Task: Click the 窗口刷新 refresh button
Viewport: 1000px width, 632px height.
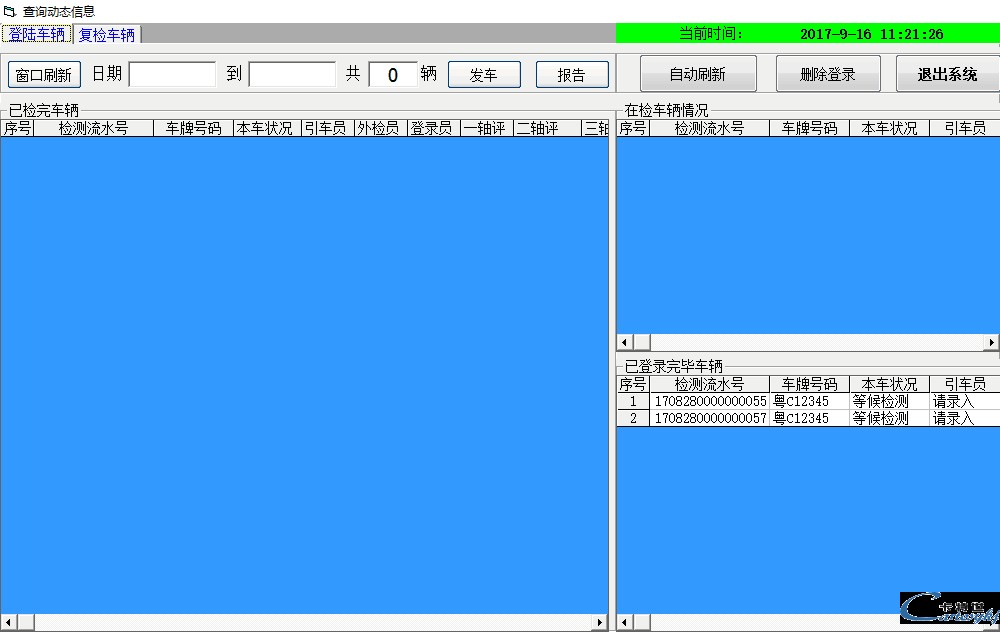Action: pos(43,73)
